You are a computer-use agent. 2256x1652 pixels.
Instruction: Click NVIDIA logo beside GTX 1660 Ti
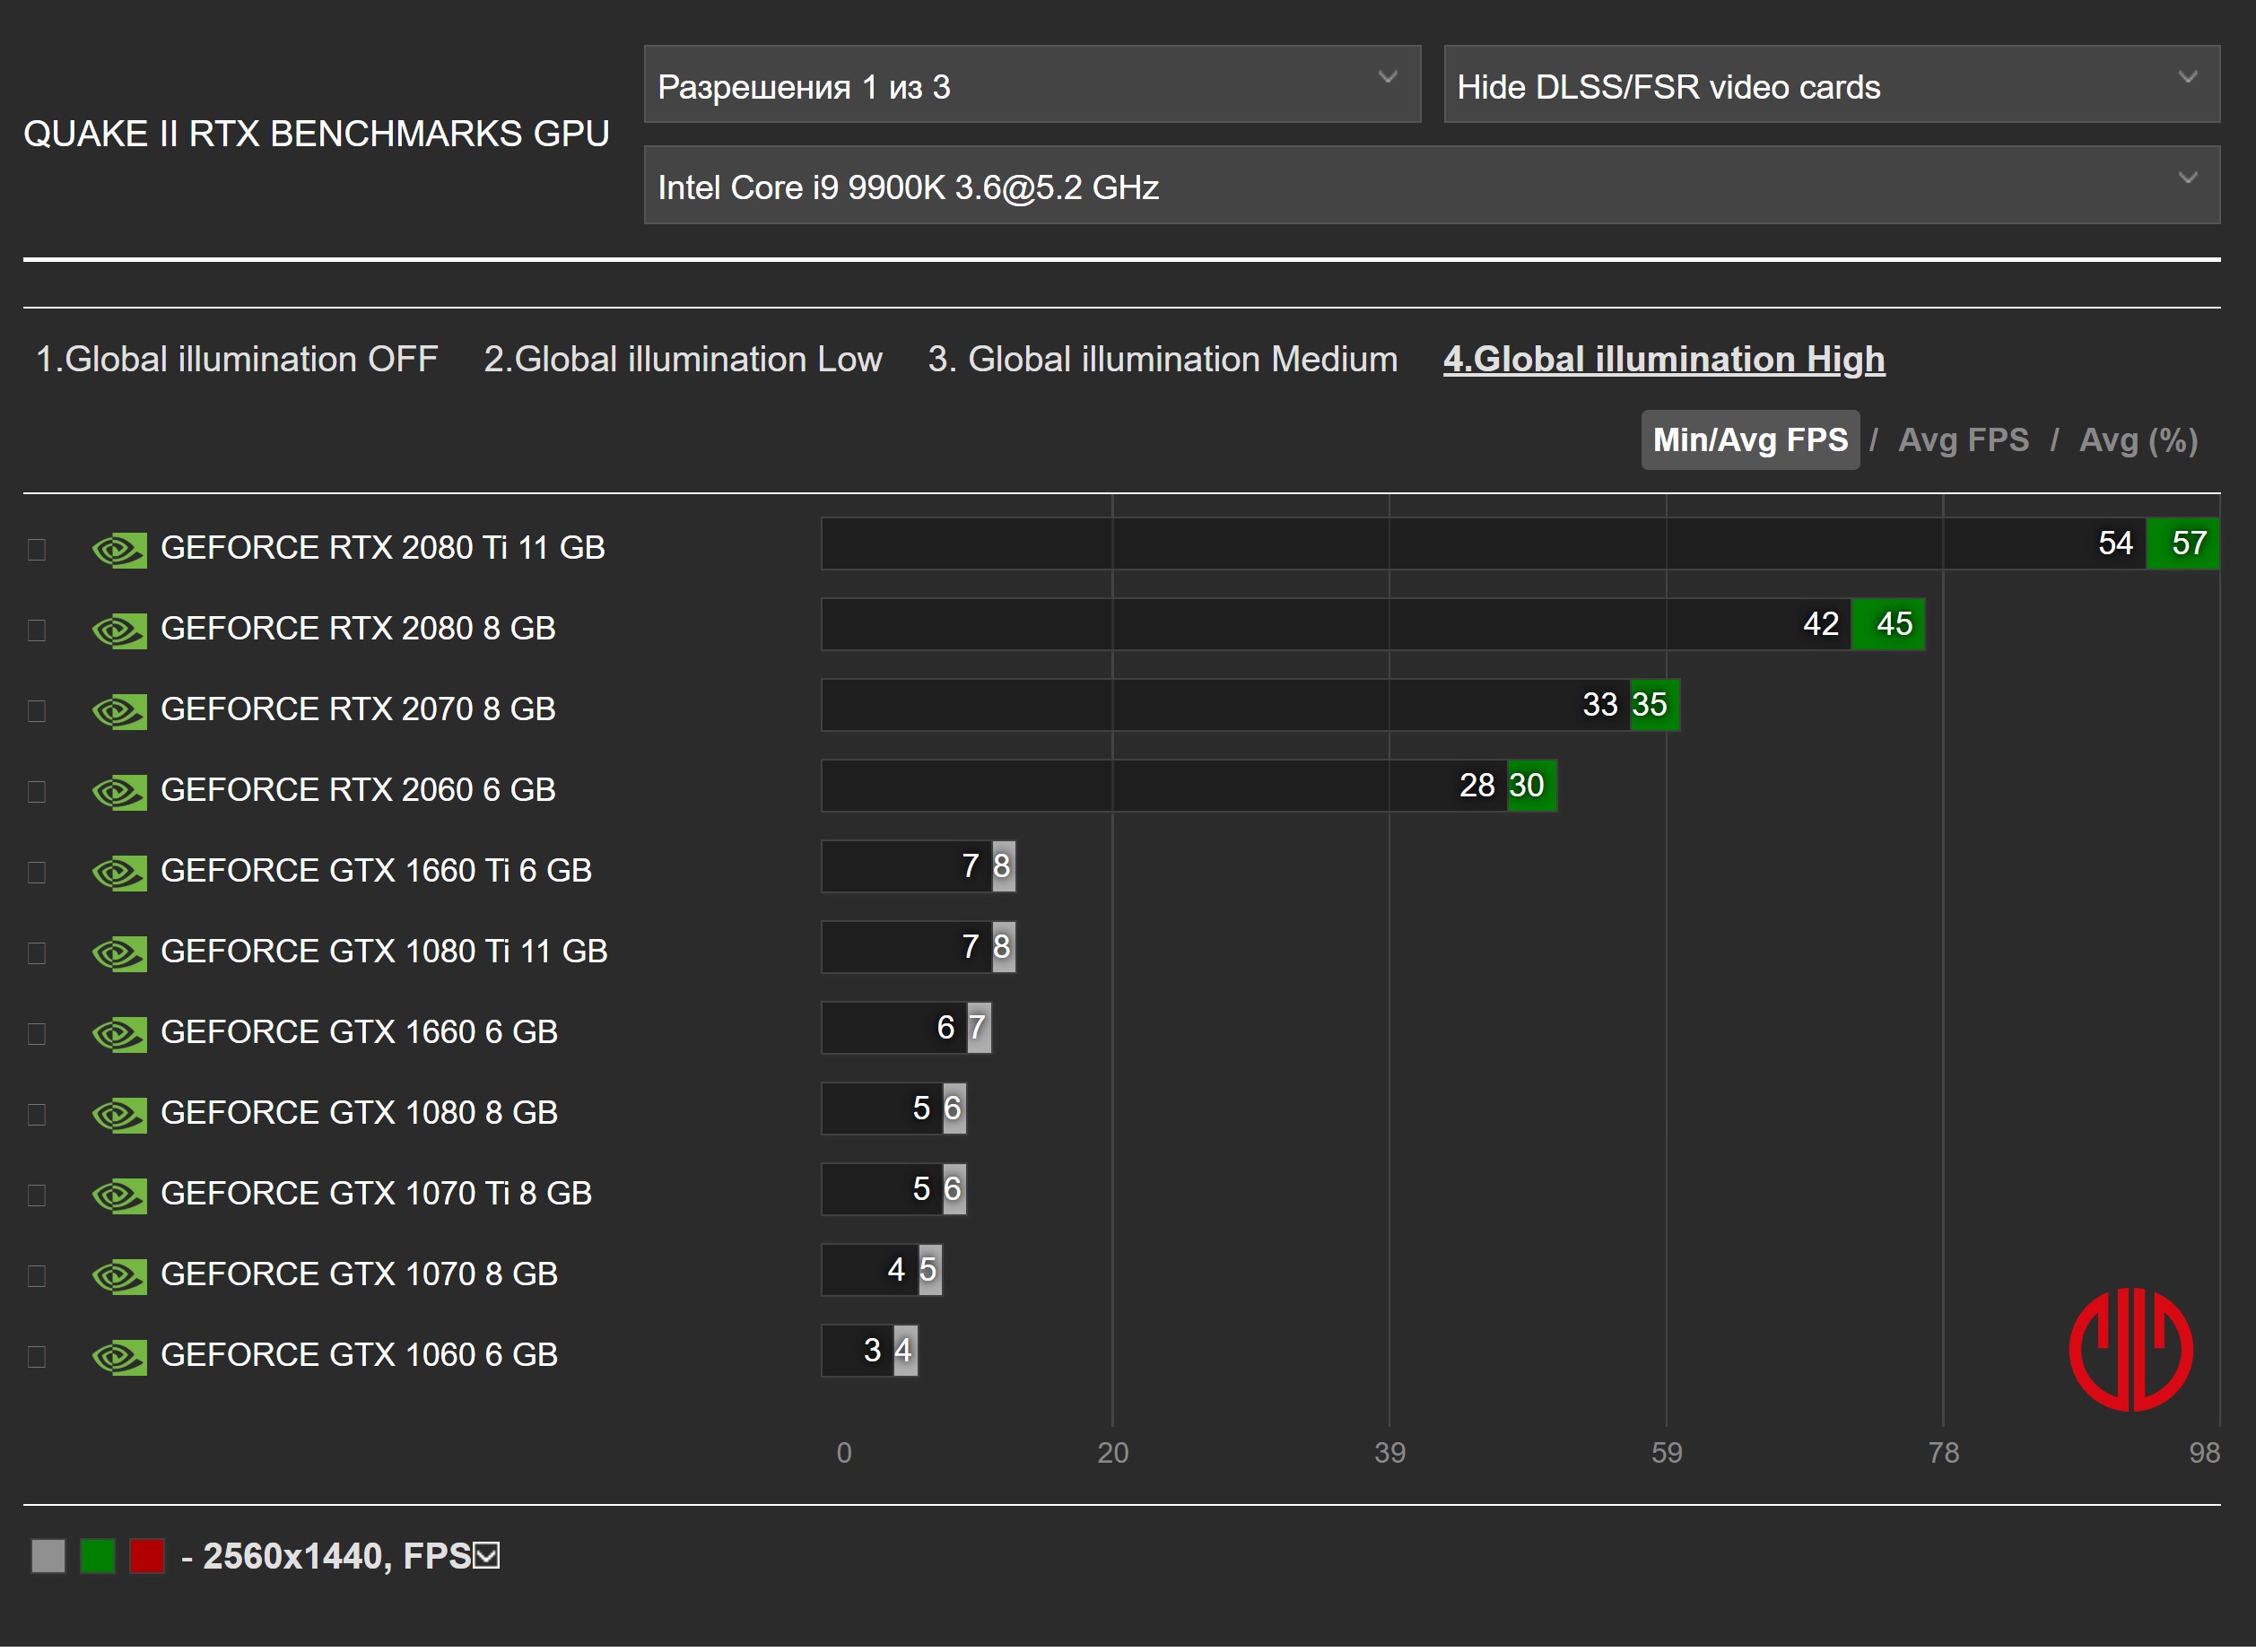(119, 873)
